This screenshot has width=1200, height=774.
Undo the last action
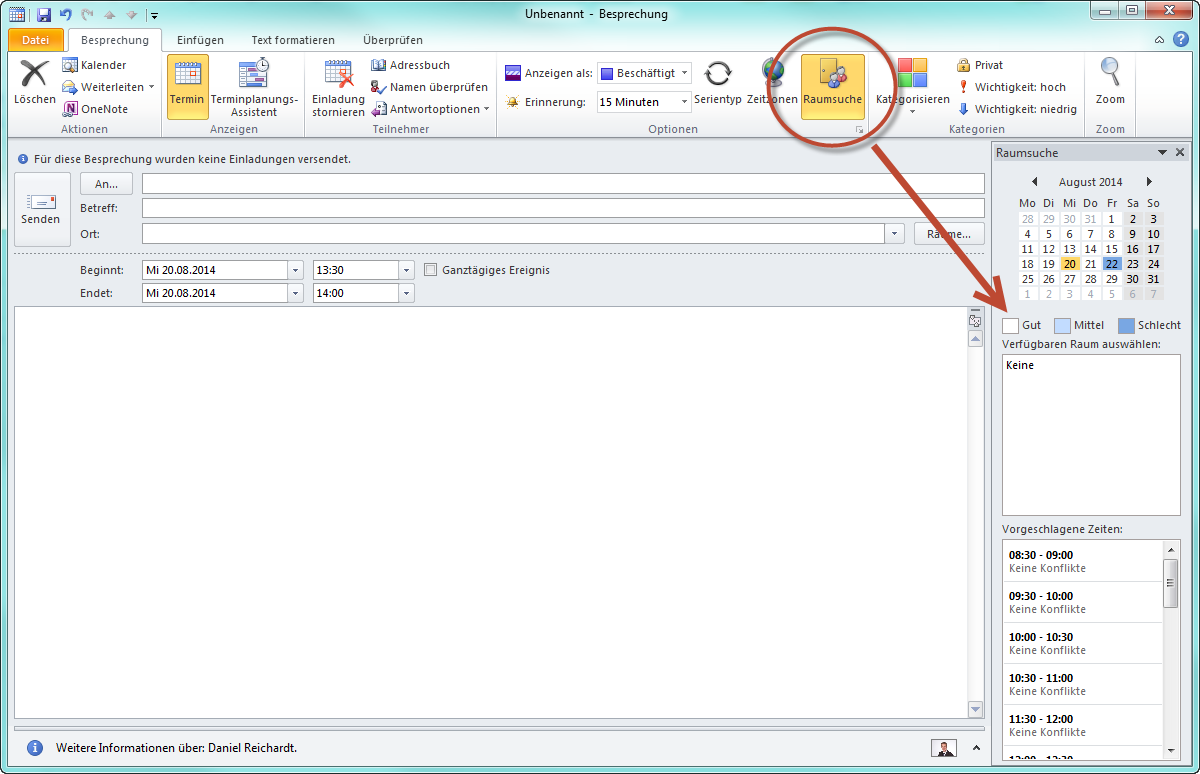[65, 15]
